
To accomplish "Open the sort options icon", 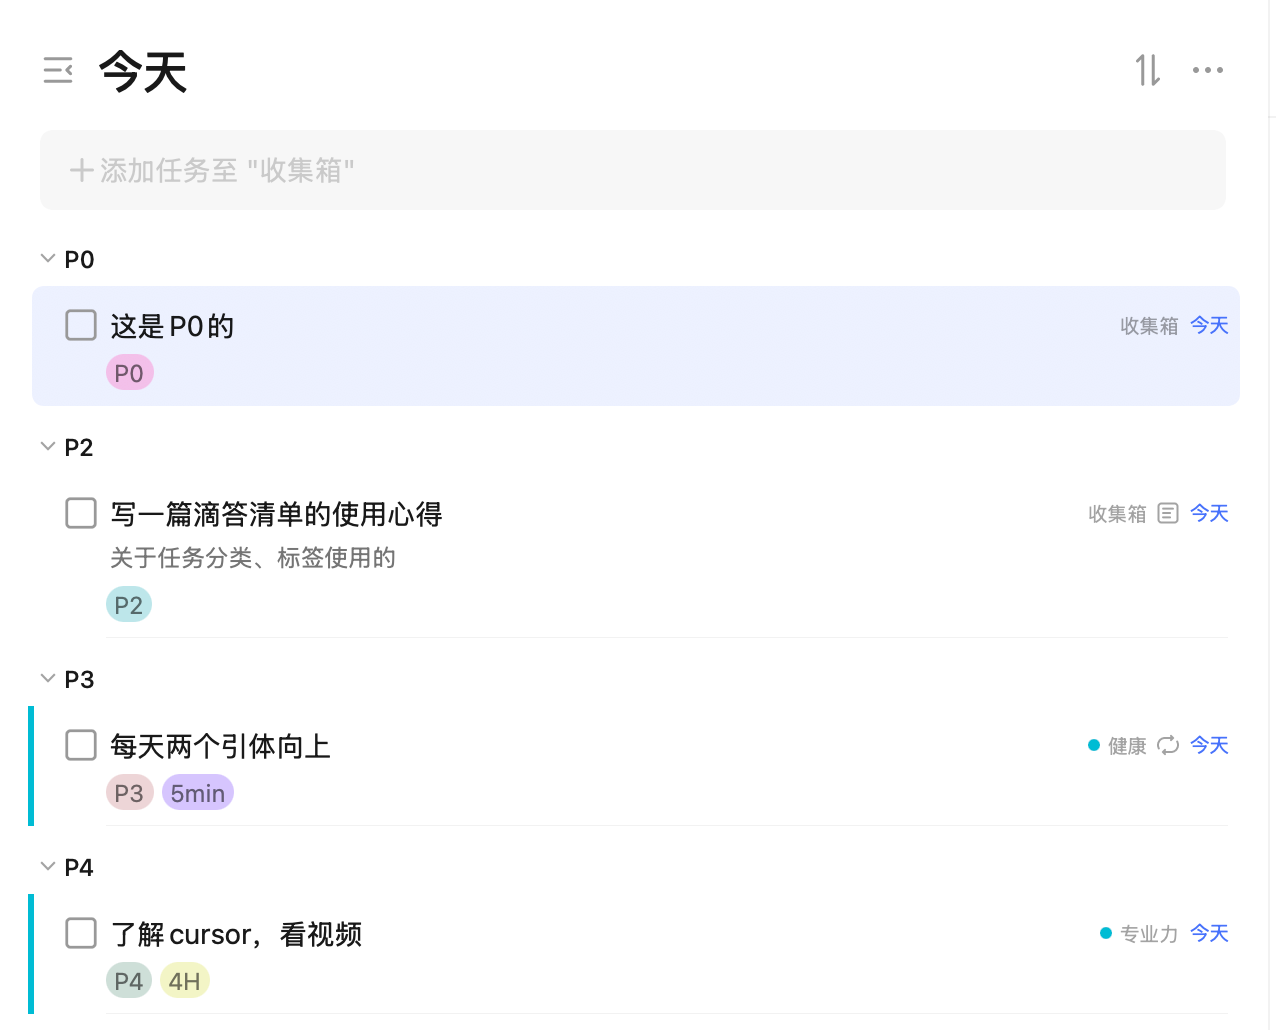I will pos(1148,70).
